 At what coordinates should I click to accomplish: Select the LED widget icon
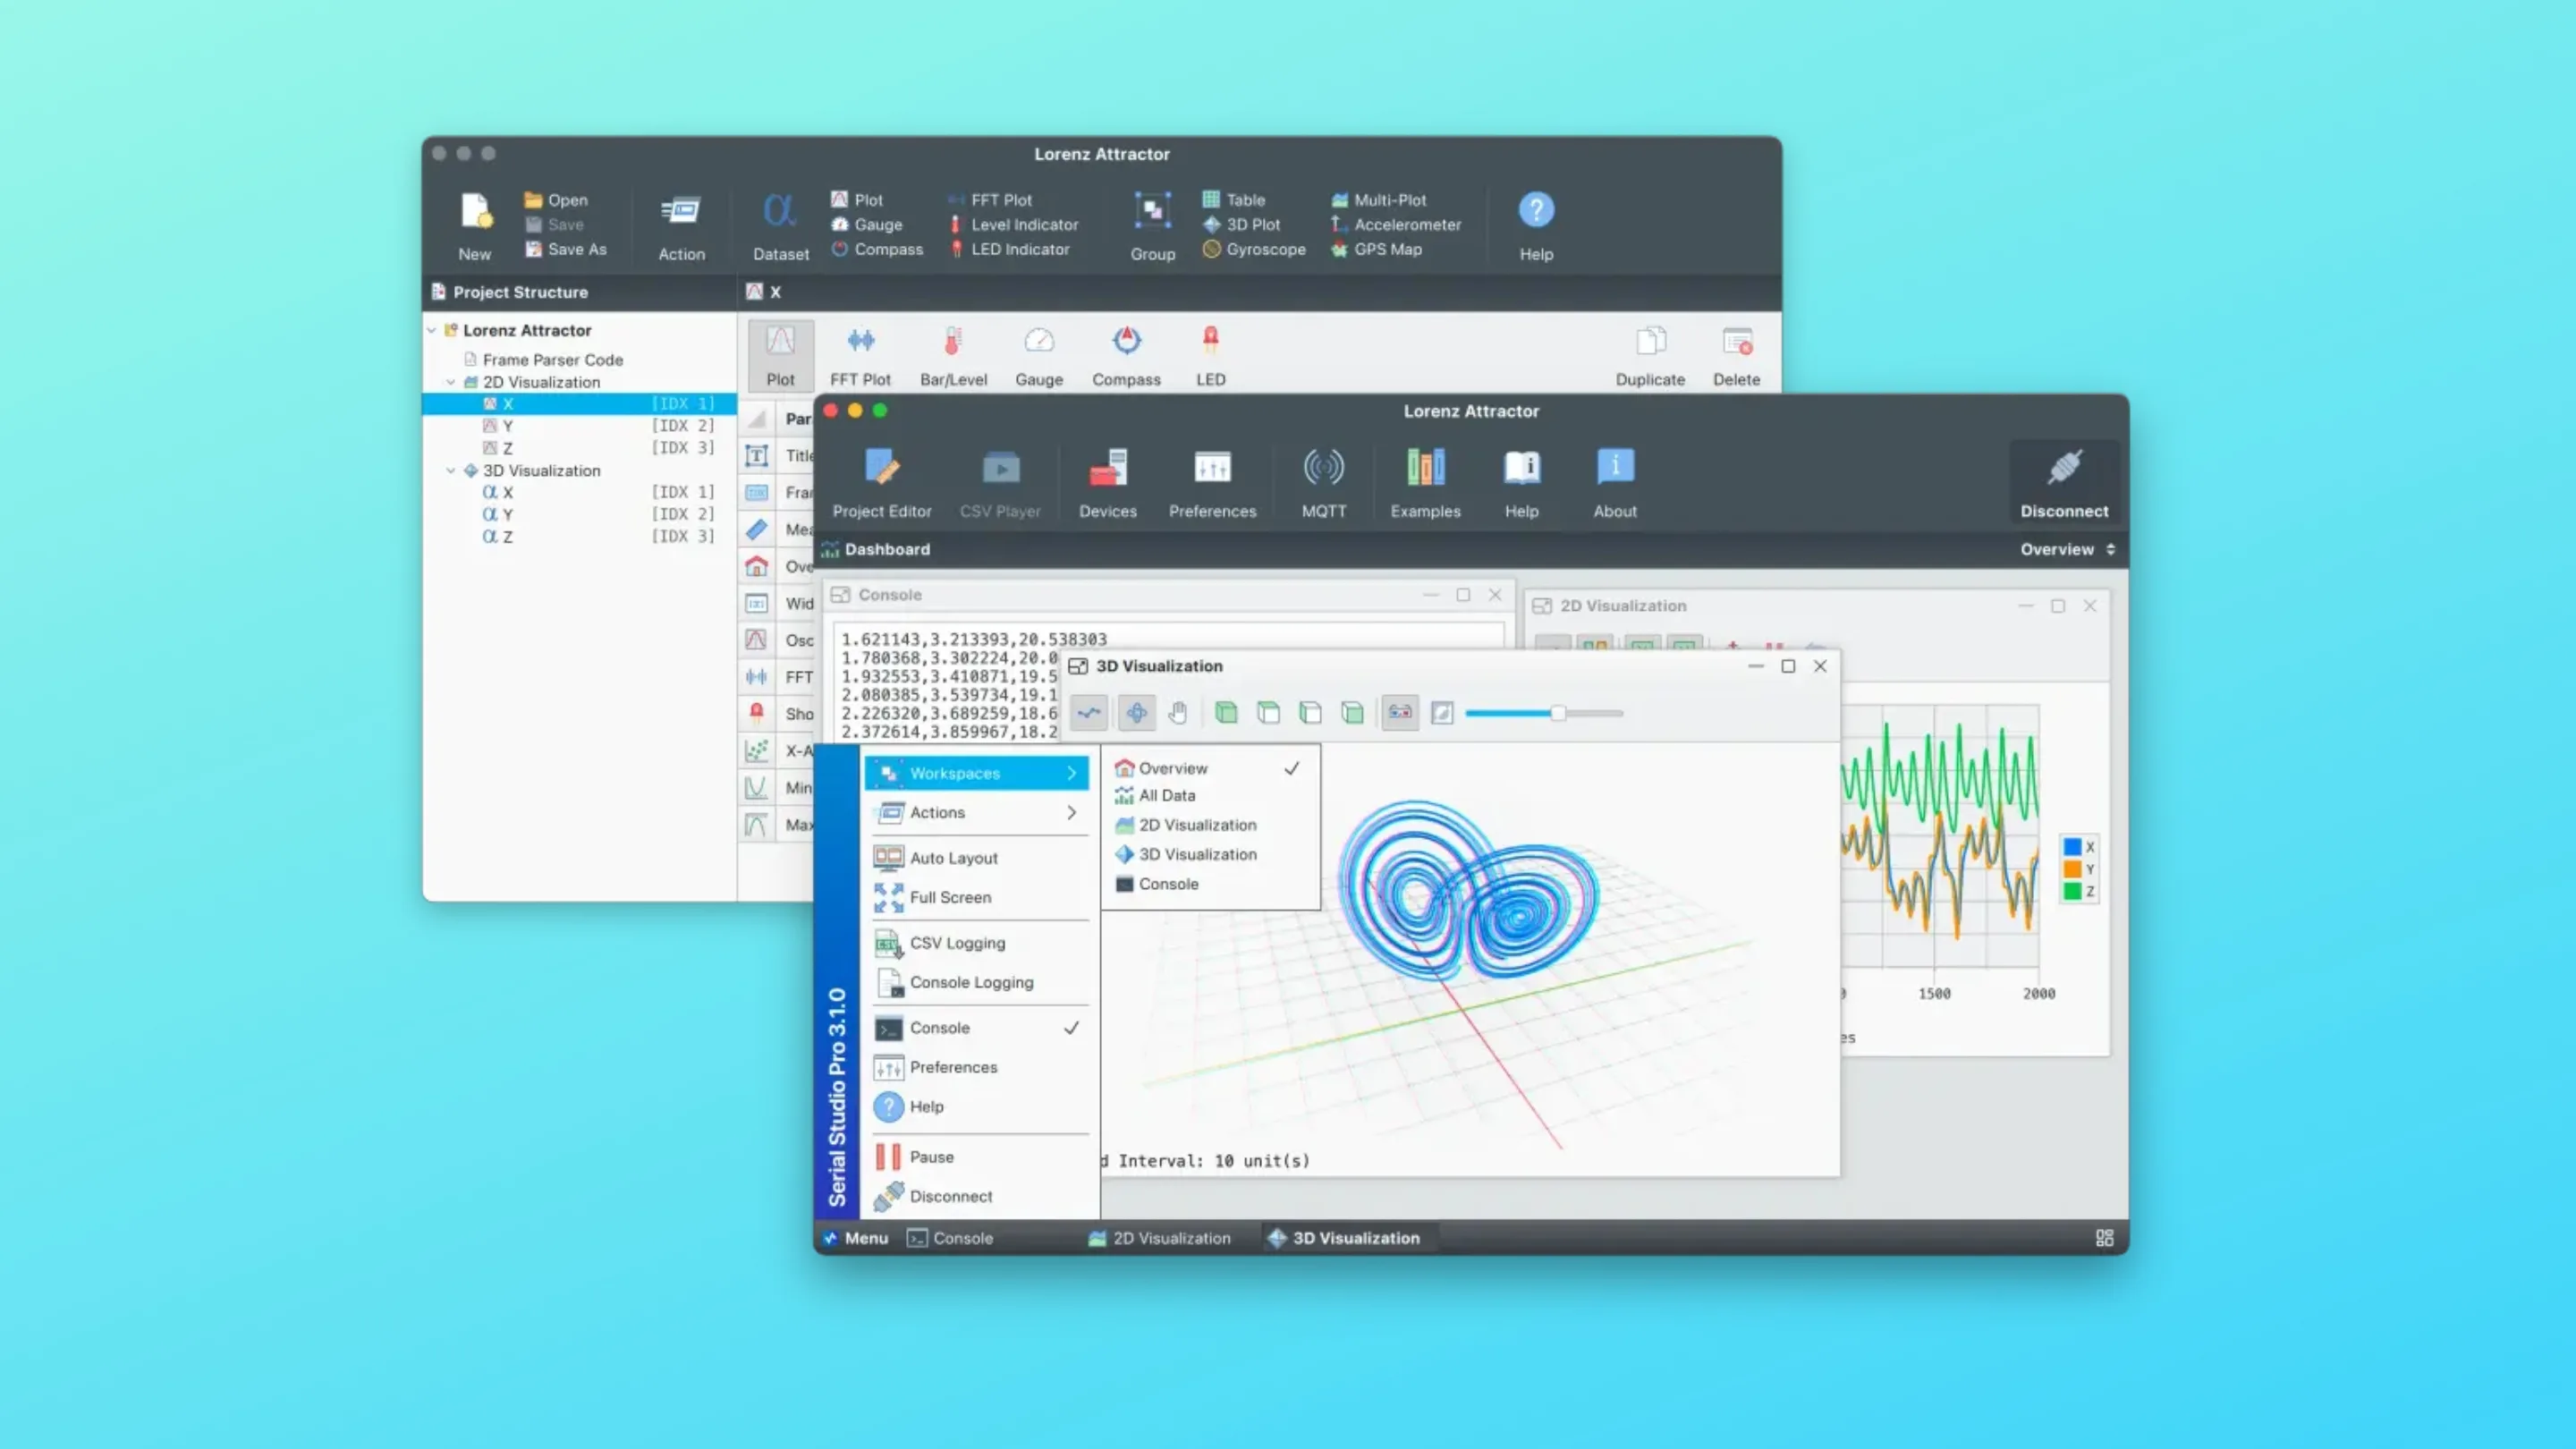1210,356
